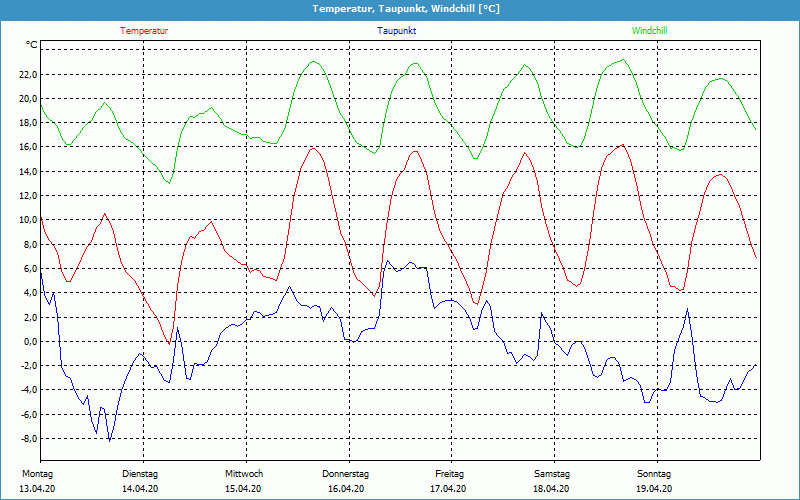
Task: Click the Mittwoch day label
Action: 244,474
